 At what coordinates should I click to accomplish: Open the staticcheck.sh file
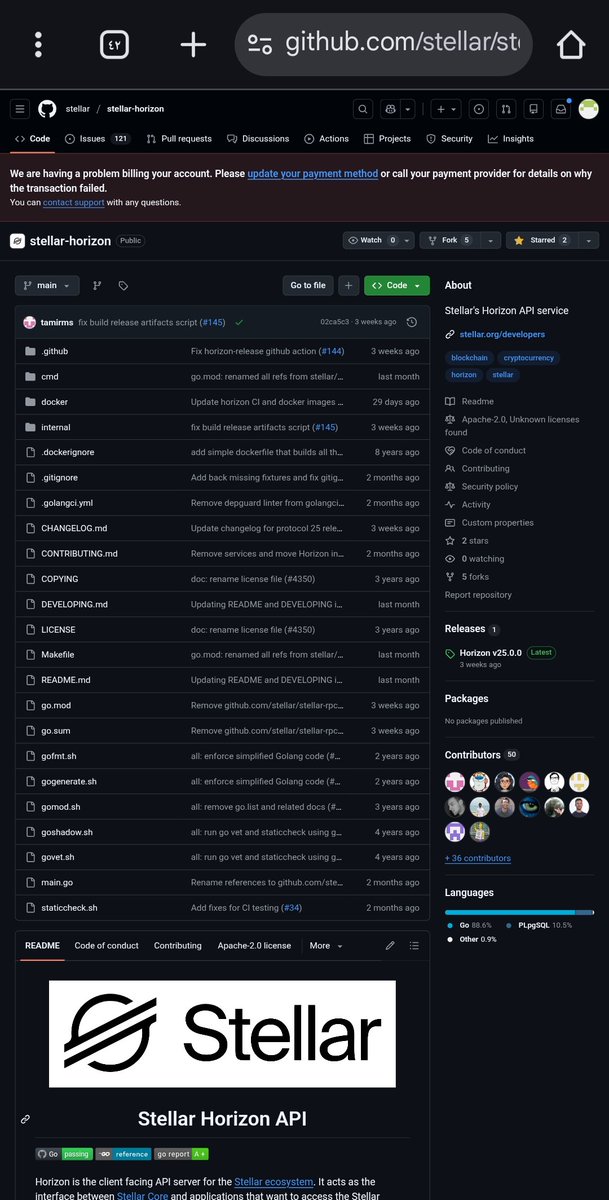[x=69, y=908]
